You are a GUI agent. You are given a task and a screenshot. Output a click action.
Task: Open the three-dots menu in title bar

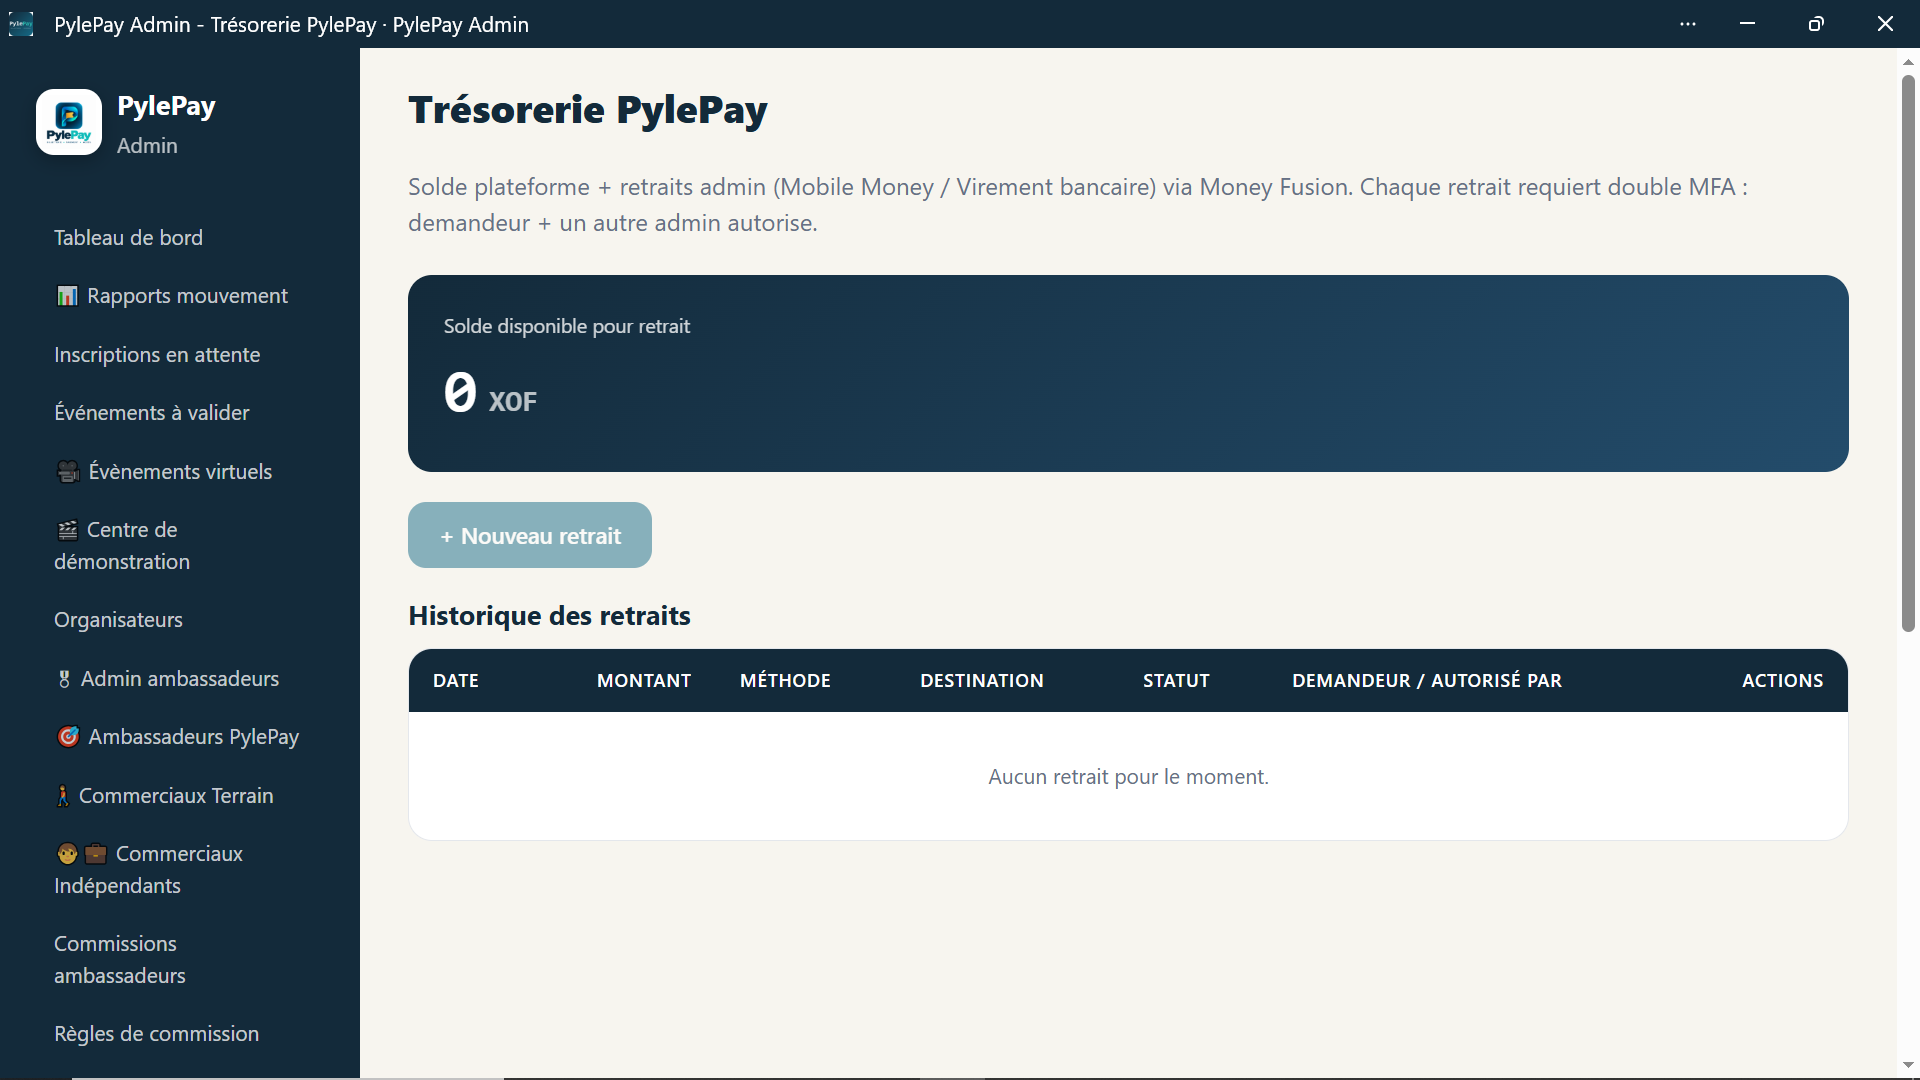pyautogui.click(x=1688, y=24)
